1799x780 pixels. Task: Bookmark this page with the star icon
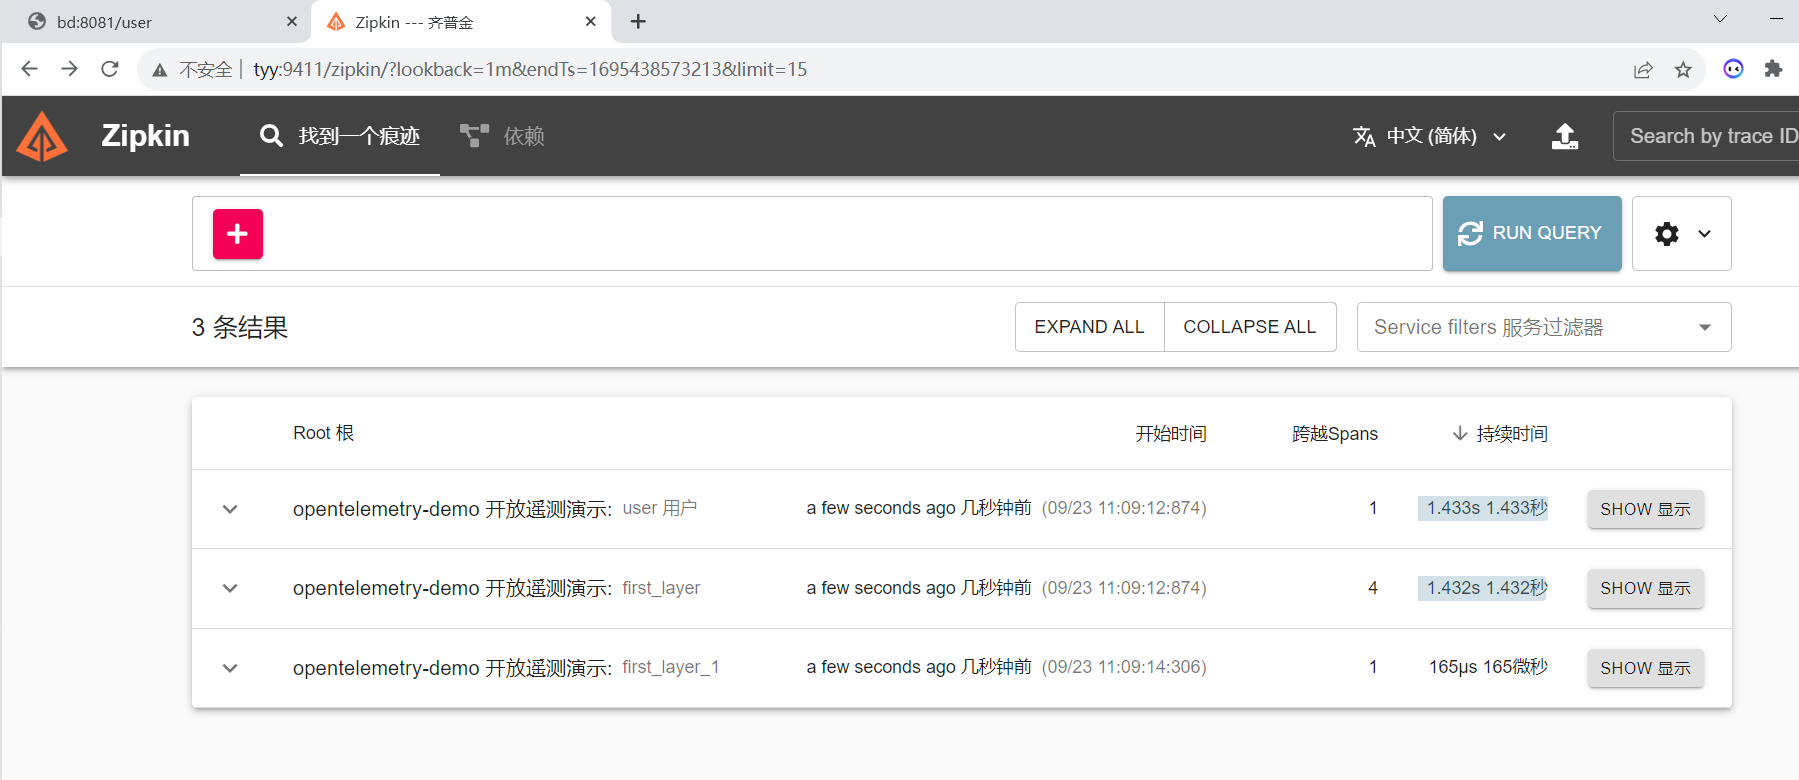click(x=1683, y=69)
